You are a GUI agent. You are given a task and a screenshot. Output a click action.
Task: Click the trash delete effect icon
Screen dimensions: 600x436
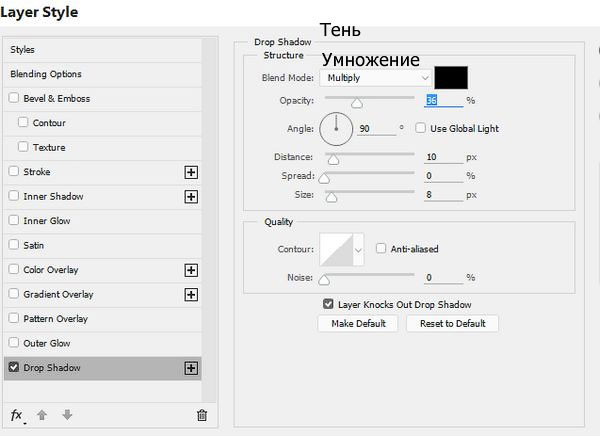pos(202,415)
